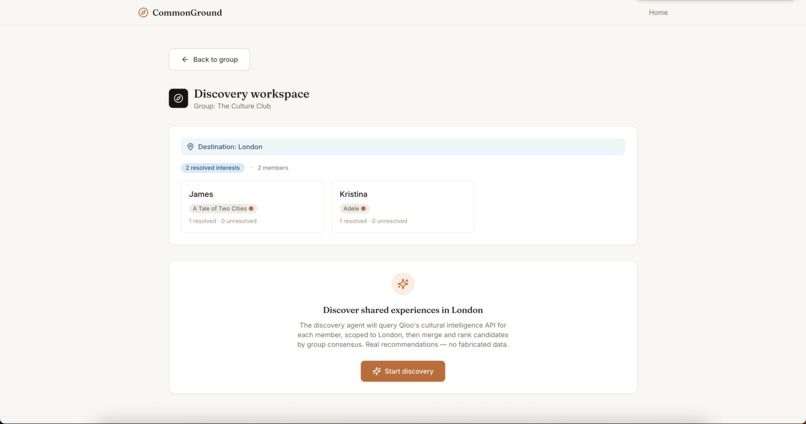Click the 'A Tale of Two Cities' interest tag
This screenshot has width=806, height=424.
pyautogui.click(x=223, y=209)
